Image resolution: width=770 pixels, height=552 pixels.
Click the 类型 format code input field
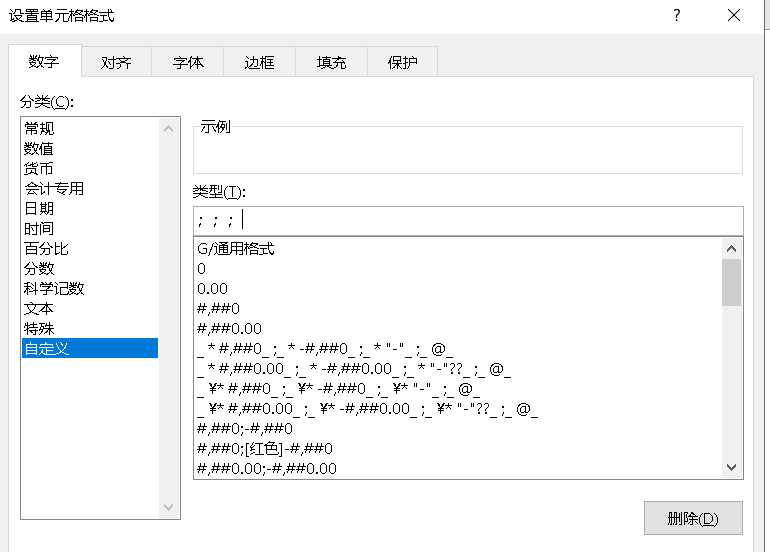pos(468,221)
